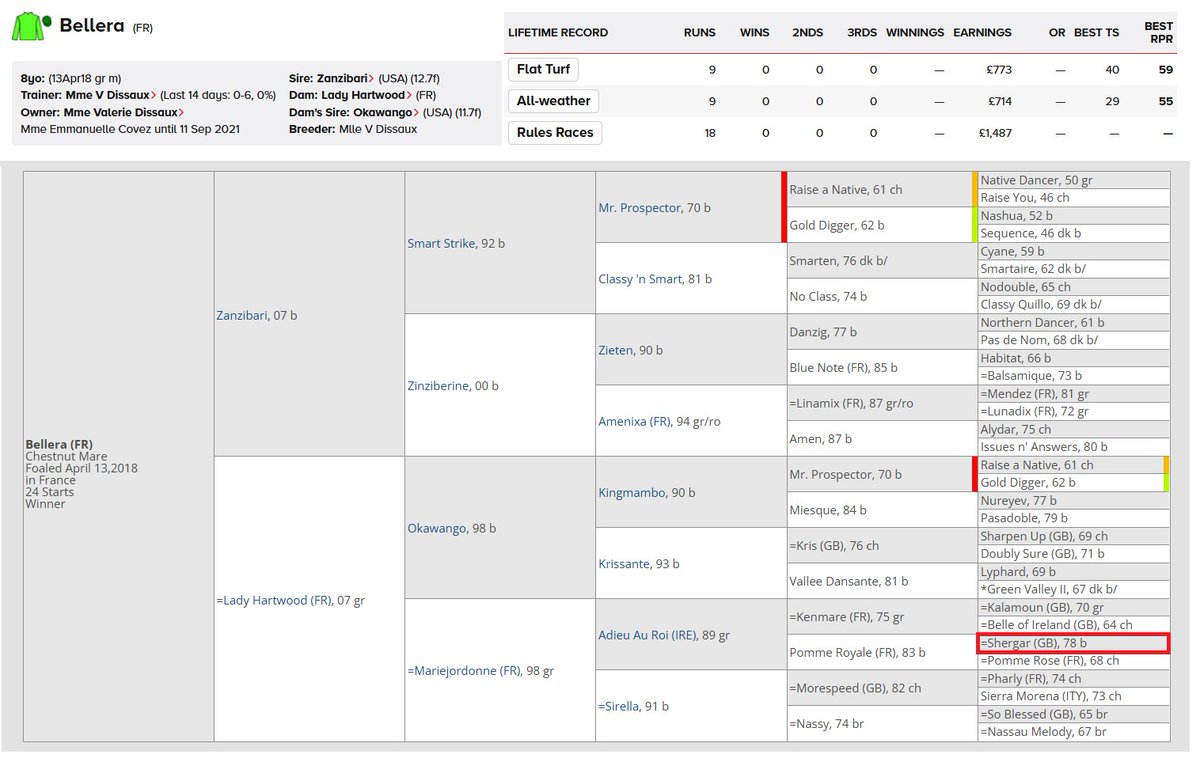Select Lyphard, 69 b cell

click(x=1074, y=572)
